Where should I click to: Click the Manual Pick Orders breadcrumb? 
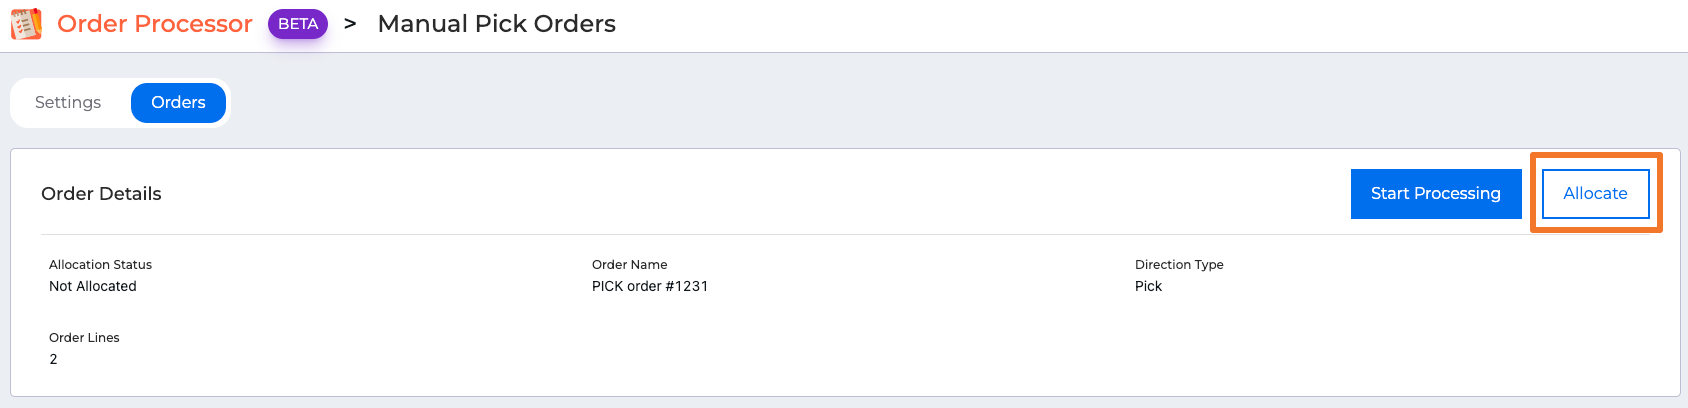click(496, 24)
